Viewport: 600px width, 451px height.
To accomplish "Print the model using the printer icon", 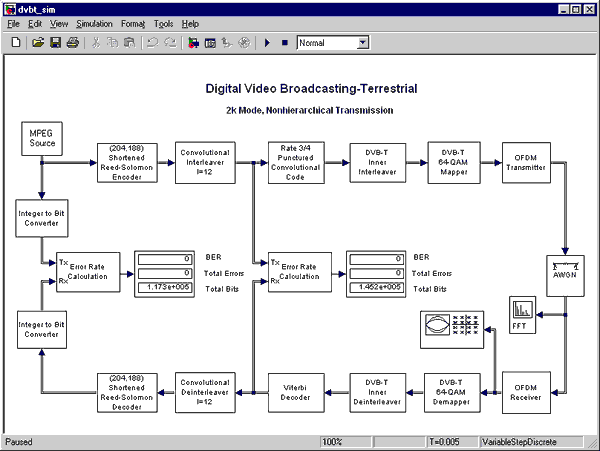I will click(73, 42).
